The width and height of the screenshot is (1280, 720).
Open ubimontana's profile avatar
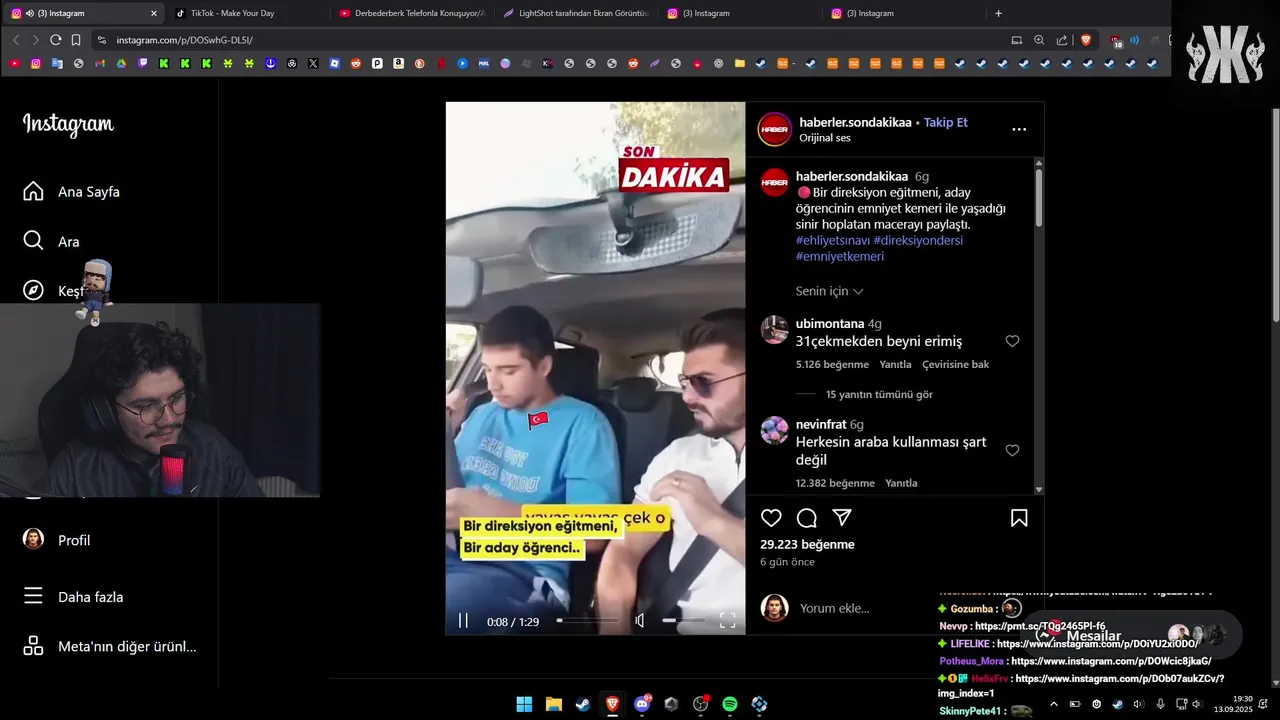(775, 330)
